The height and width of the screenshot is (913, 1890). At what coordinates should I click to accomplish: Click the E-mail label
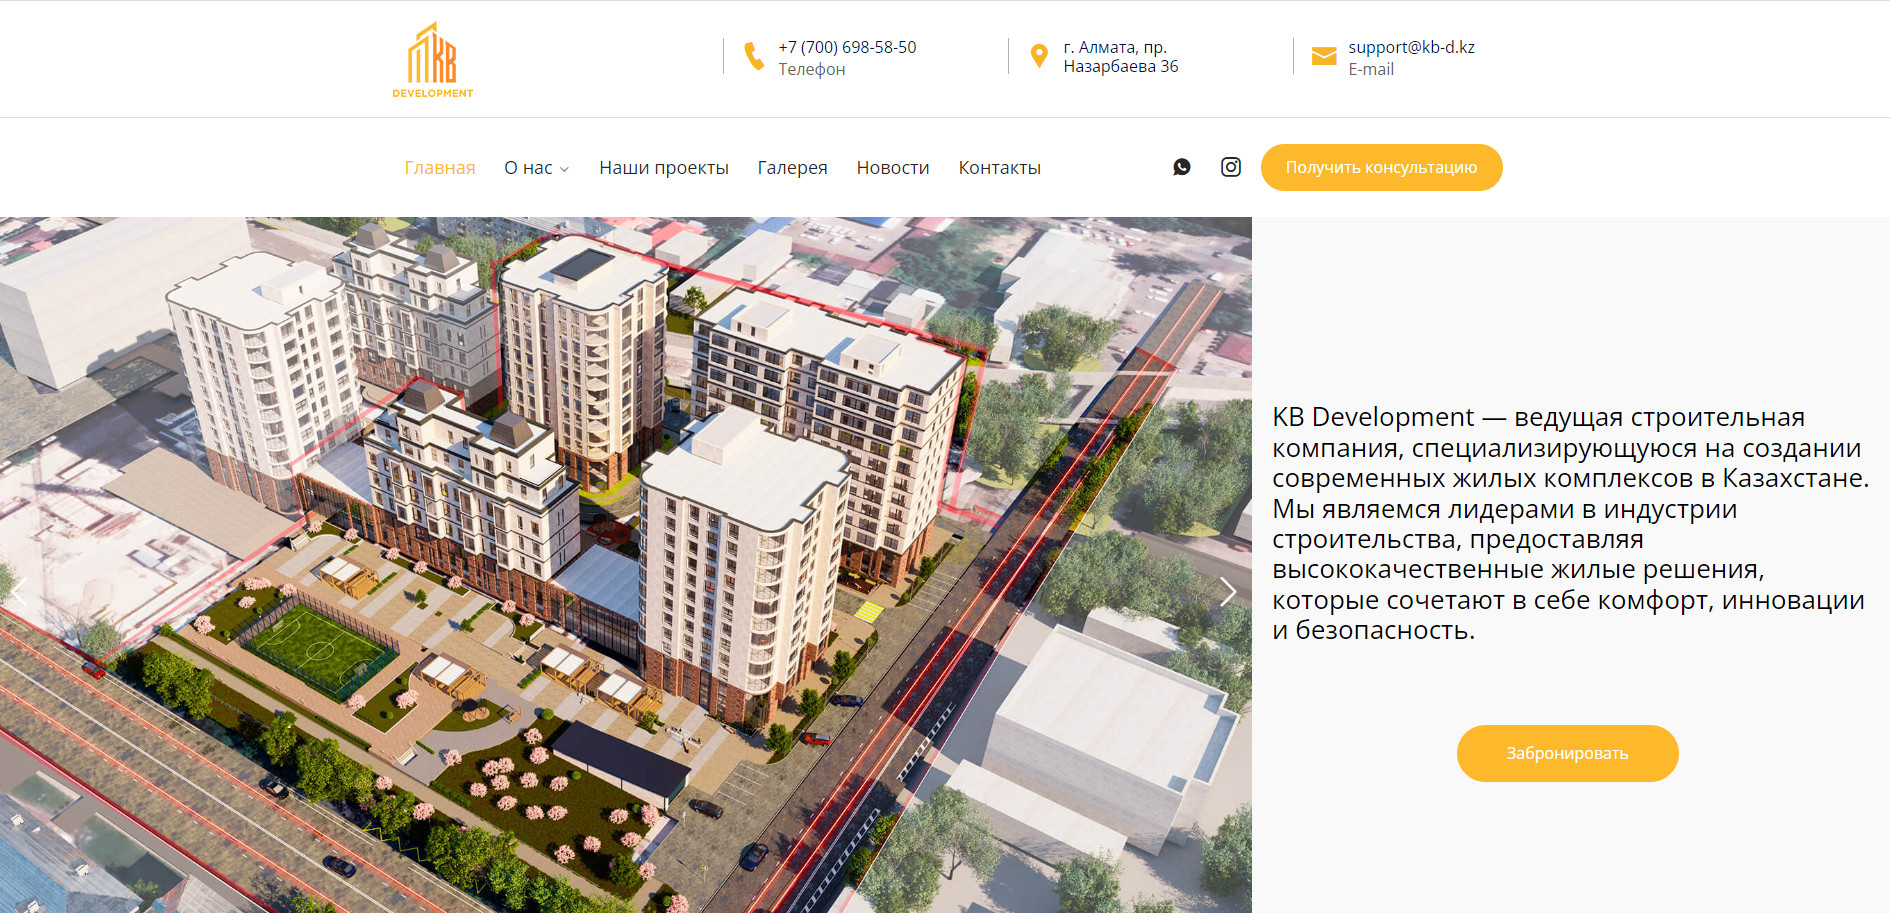pos(1371,69)
